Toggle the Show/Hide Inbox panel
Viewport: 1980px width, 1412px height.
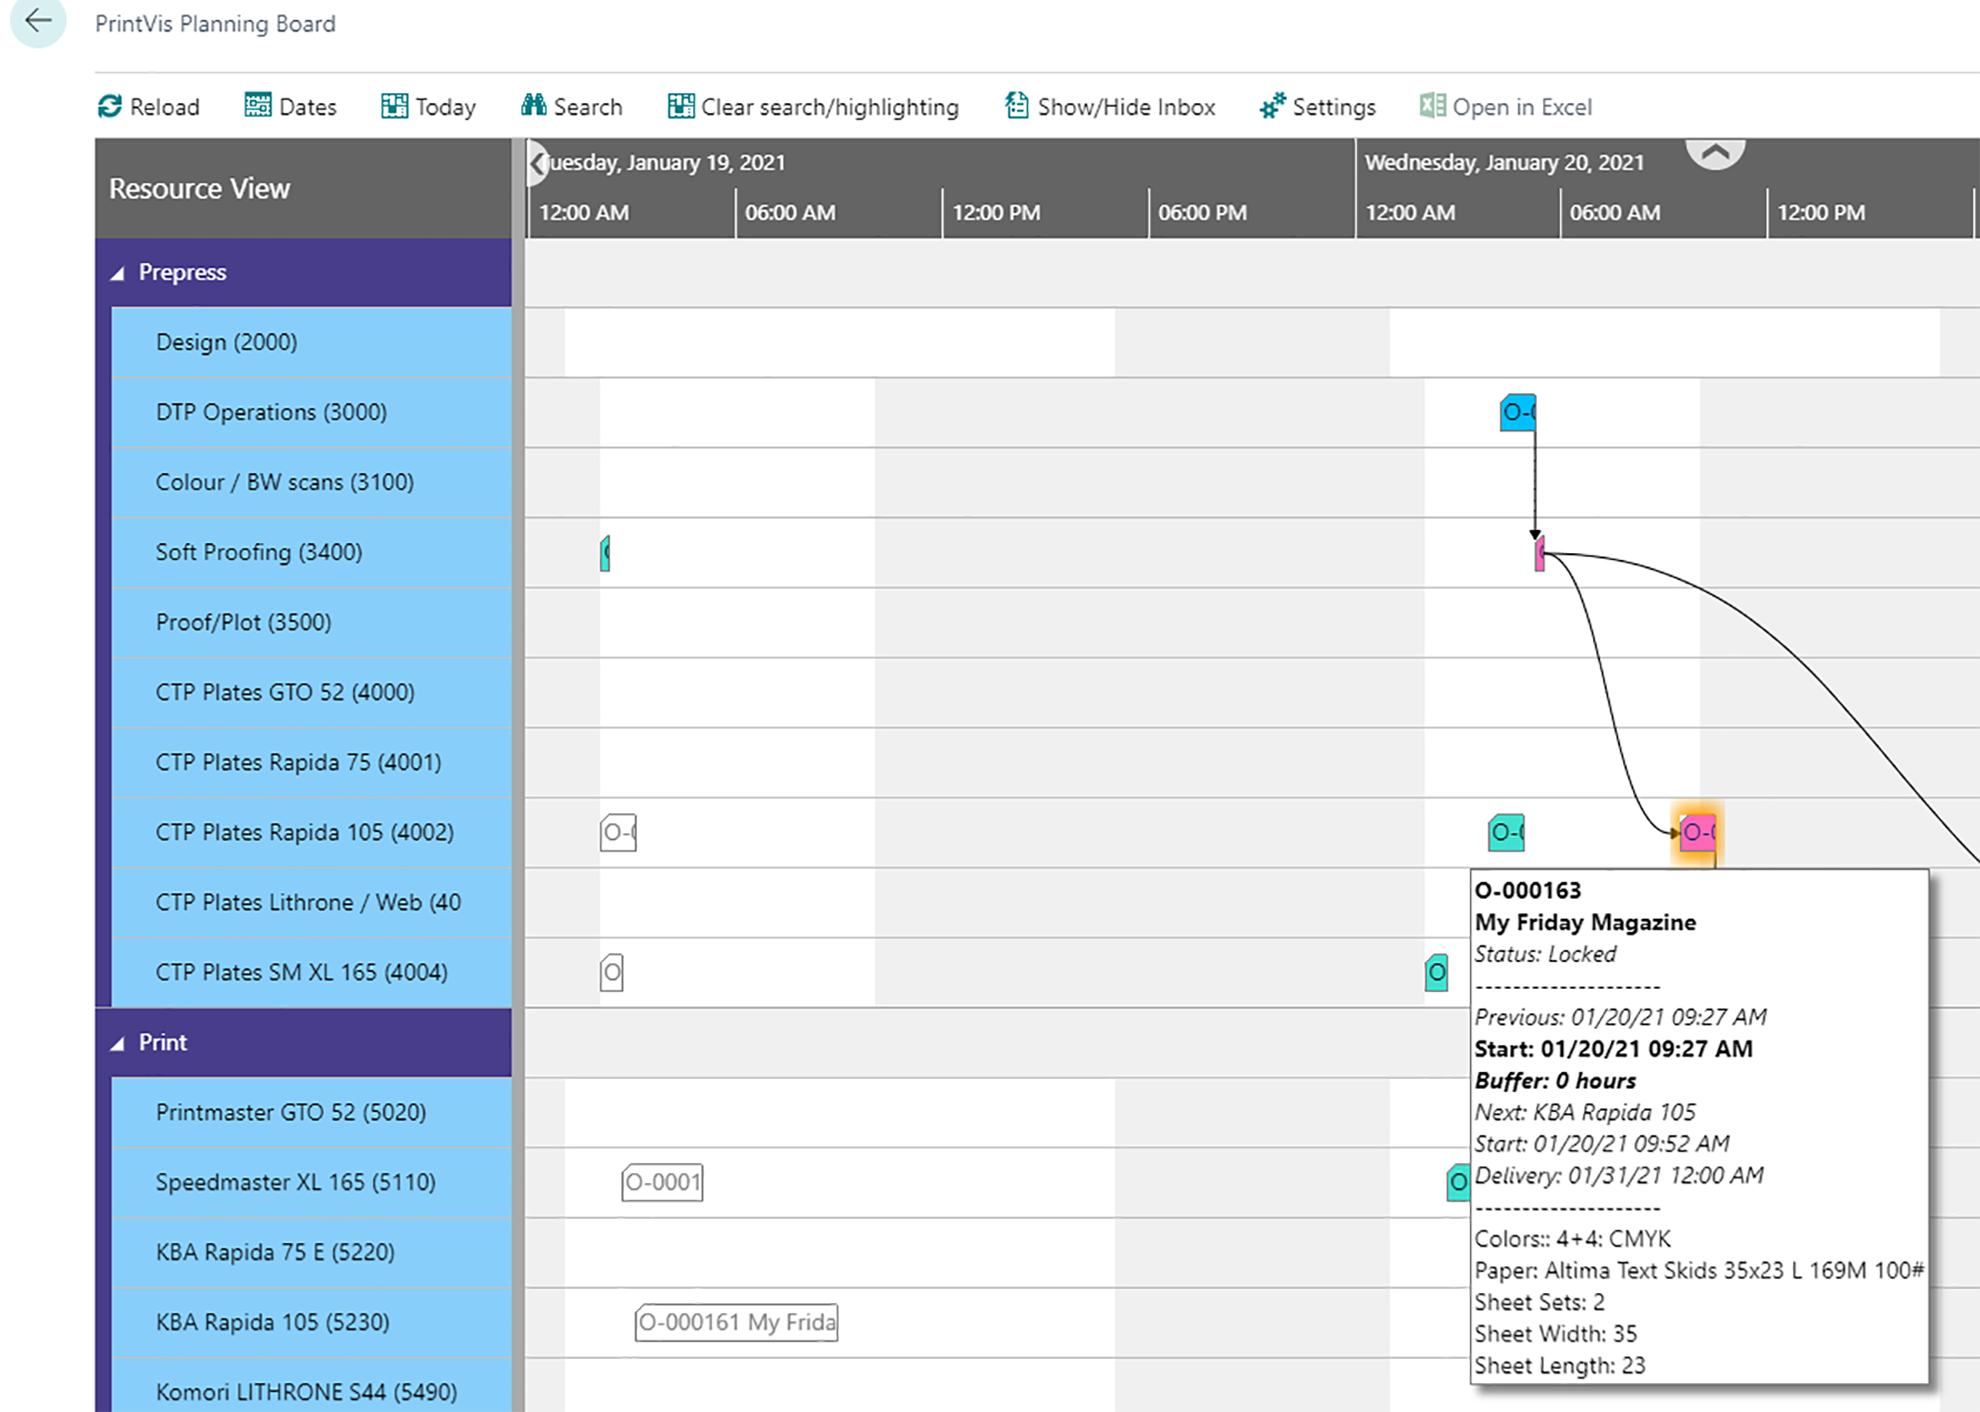click(1111, 106)
